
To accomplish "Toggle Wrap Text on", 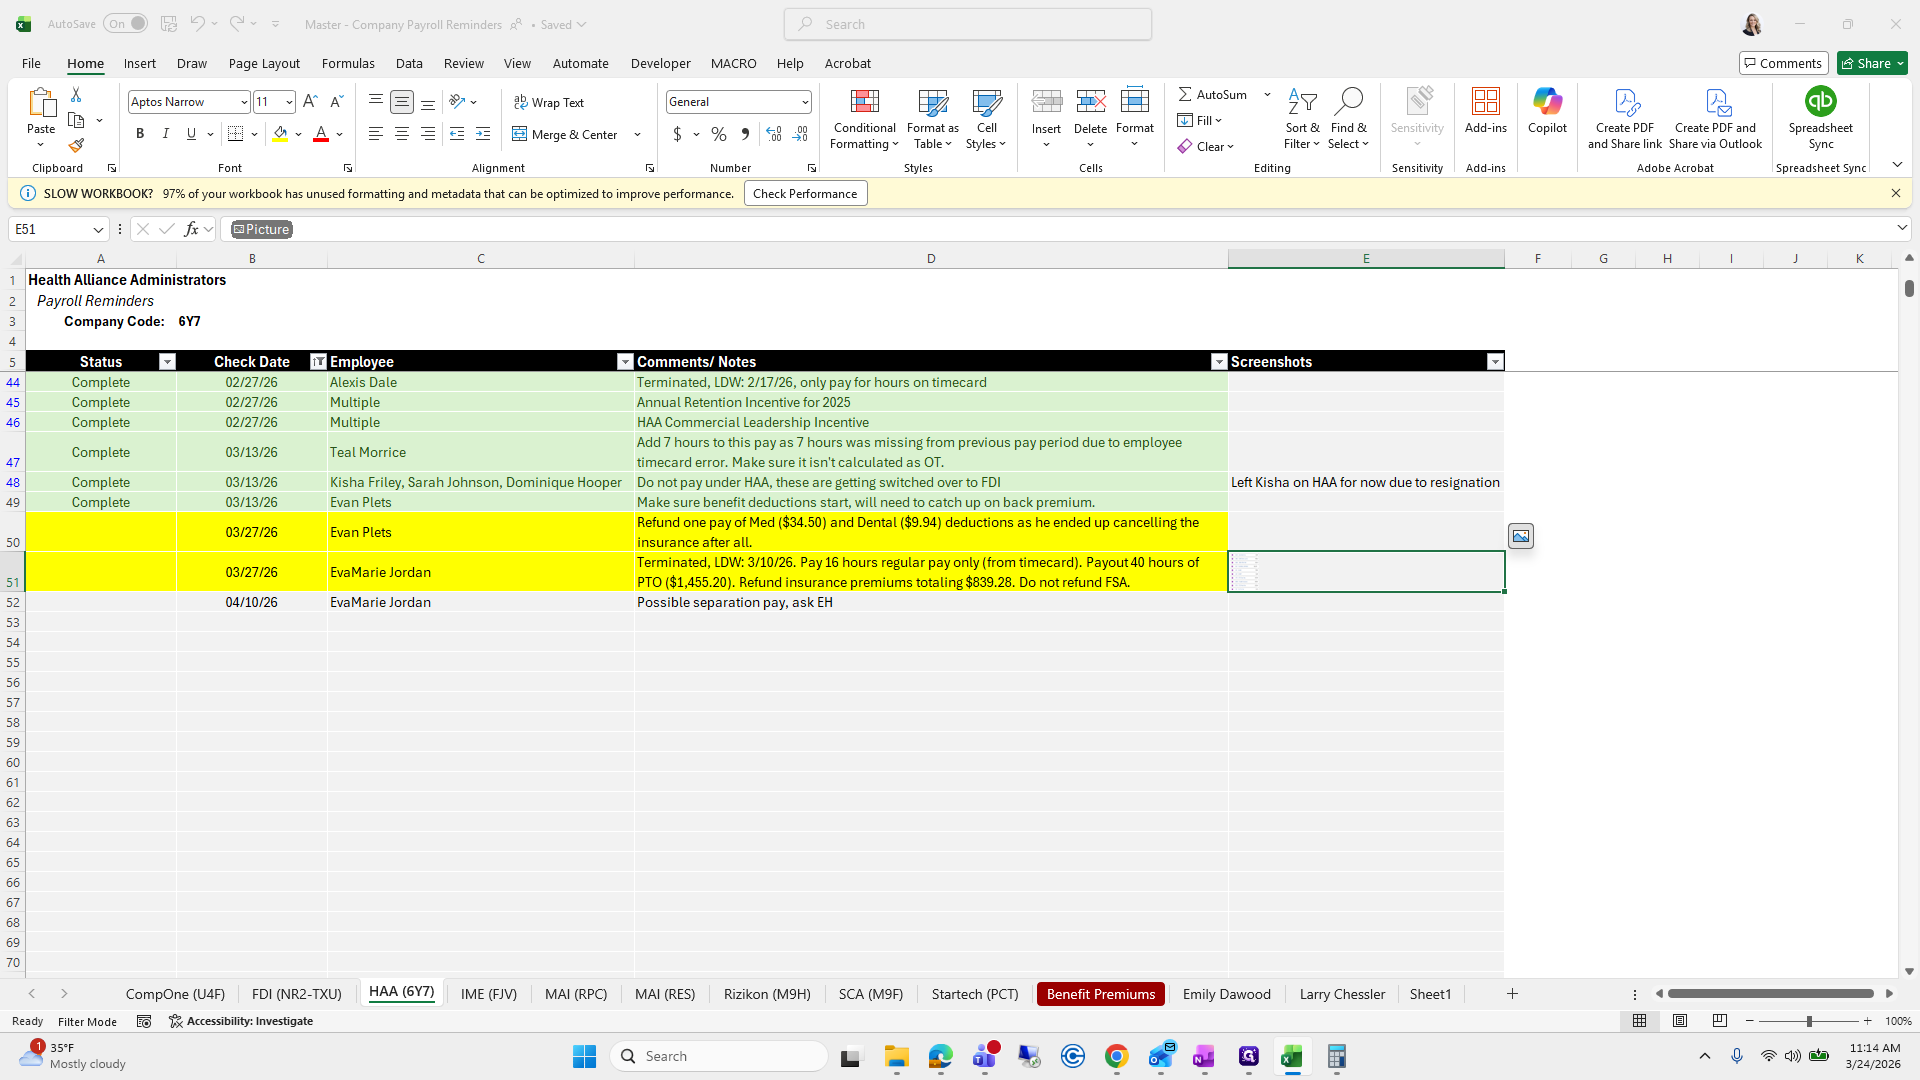I will coord(549,102).
